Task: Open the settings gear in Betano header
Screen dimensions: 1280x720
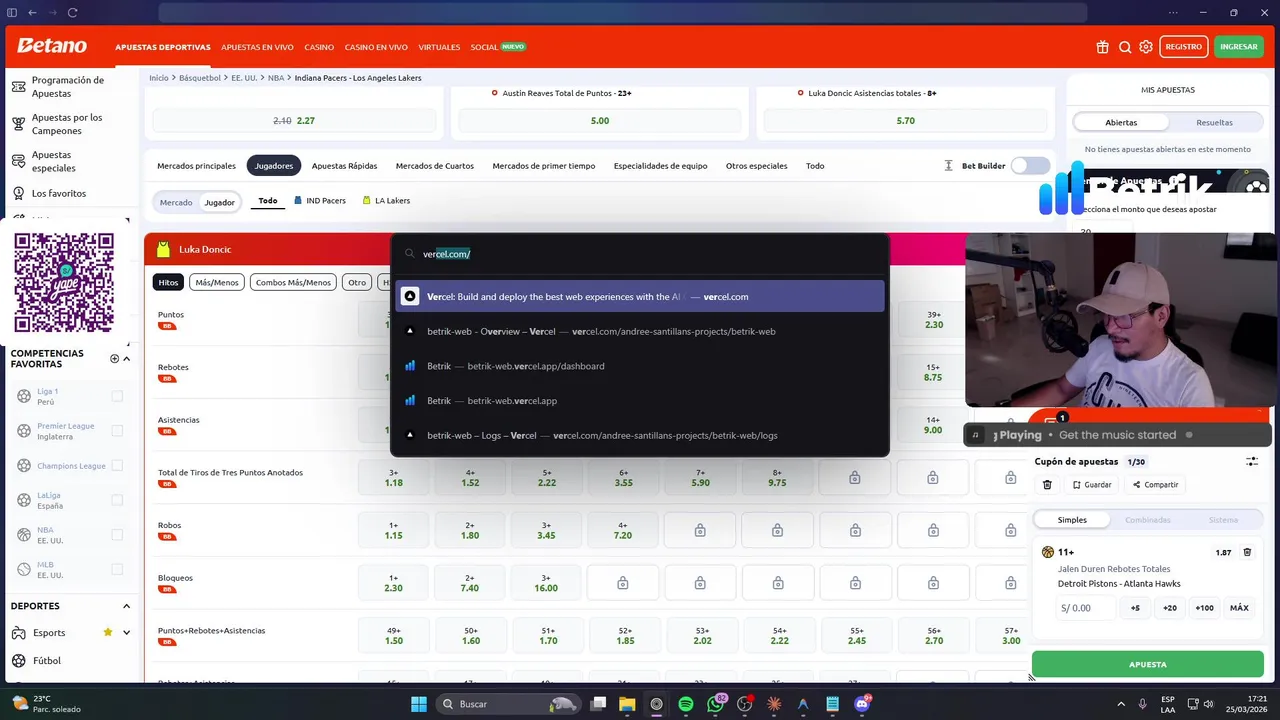Action: click(1146, 47)
